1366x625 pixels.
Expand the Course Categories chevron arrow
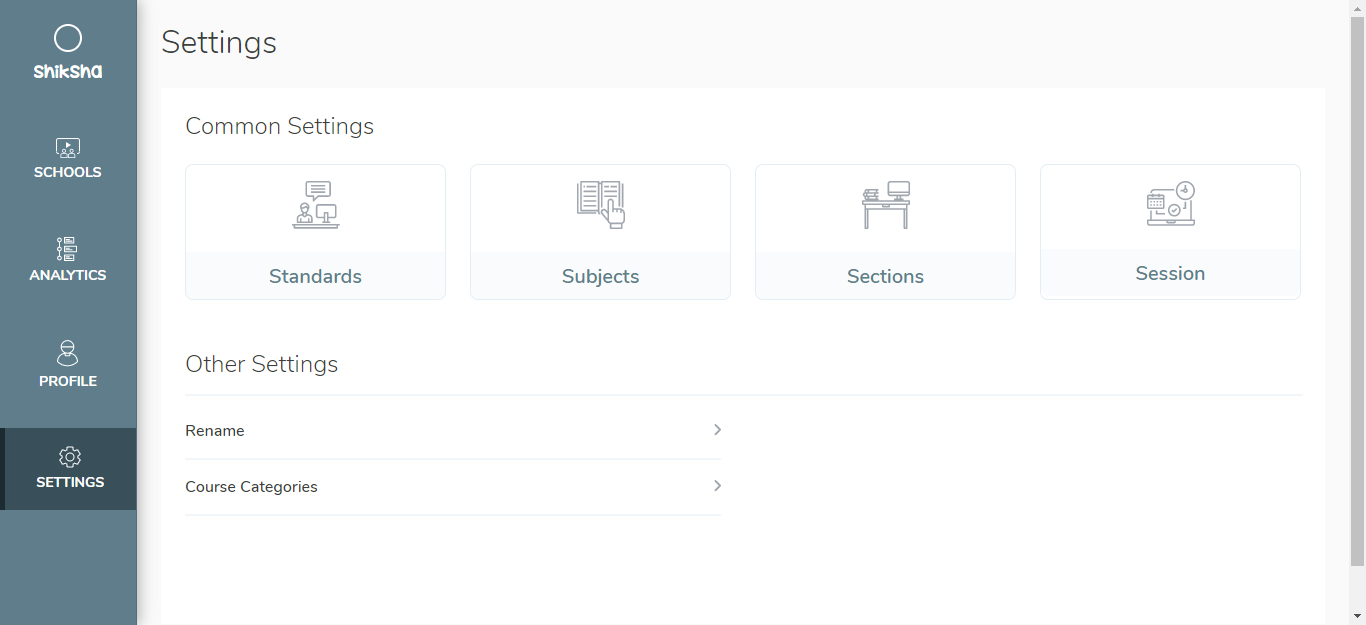(717, 486)
